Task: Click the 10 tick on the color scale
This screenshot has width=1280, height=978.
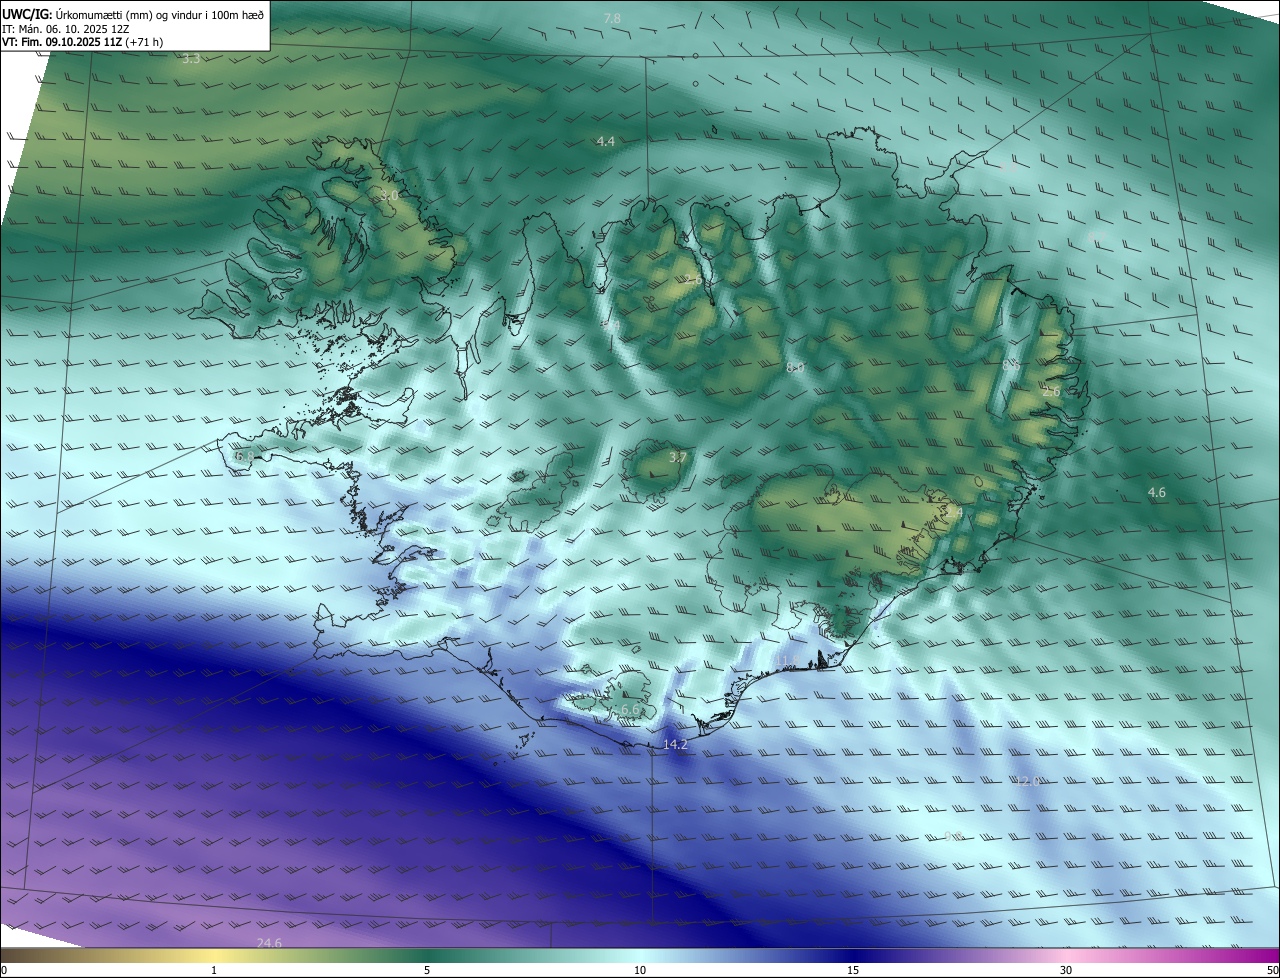Action: tap(640, 970)
